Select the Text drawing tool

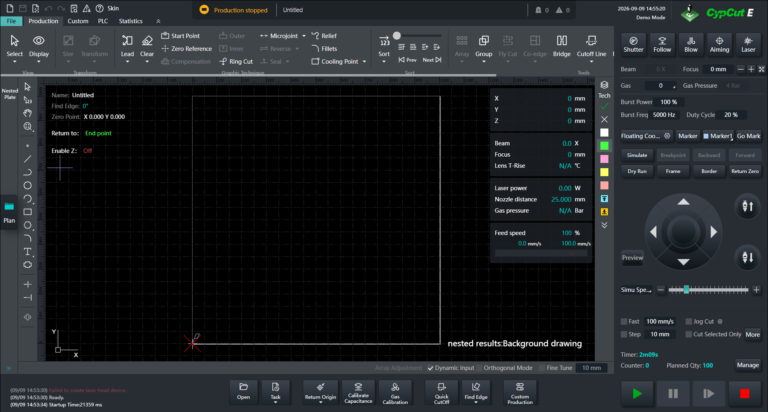pyautogui.click(x=27, y=252)
